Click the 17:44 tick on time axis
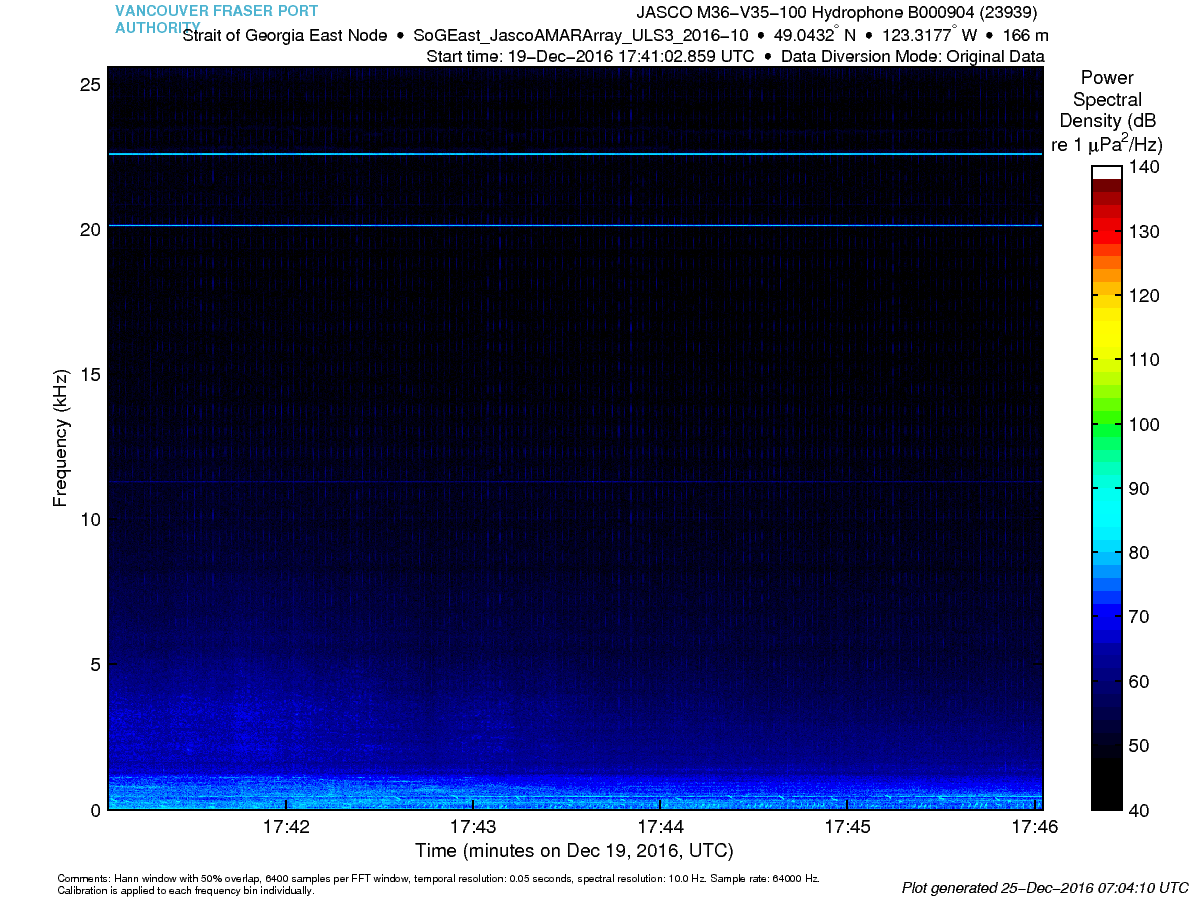 coord(660,827)
